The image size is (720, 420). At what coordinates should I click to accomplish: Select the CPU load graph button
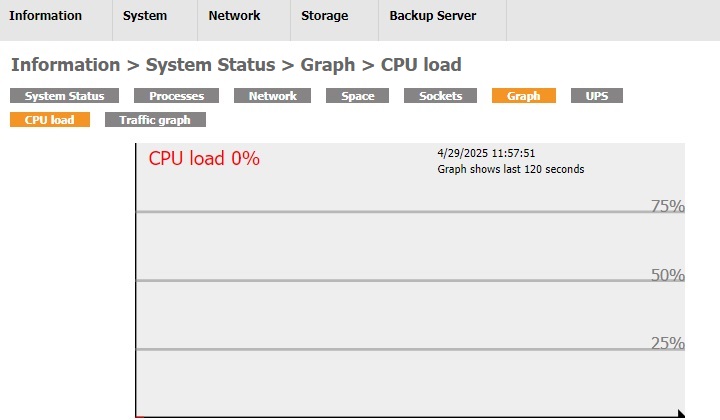[50, 120]
